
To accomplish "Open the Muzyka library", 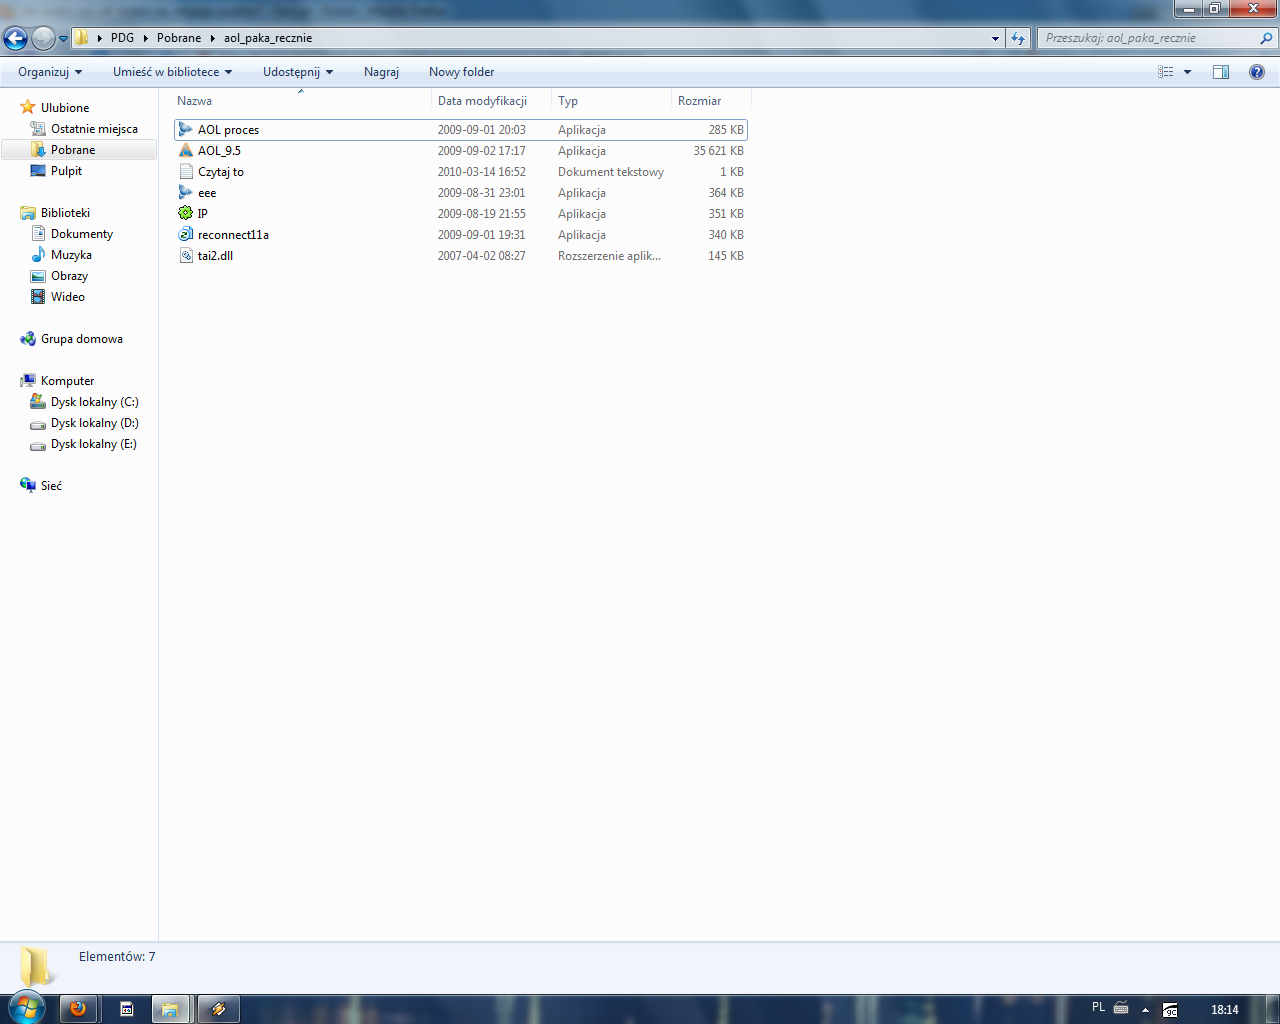I will [x=71, y=255].
